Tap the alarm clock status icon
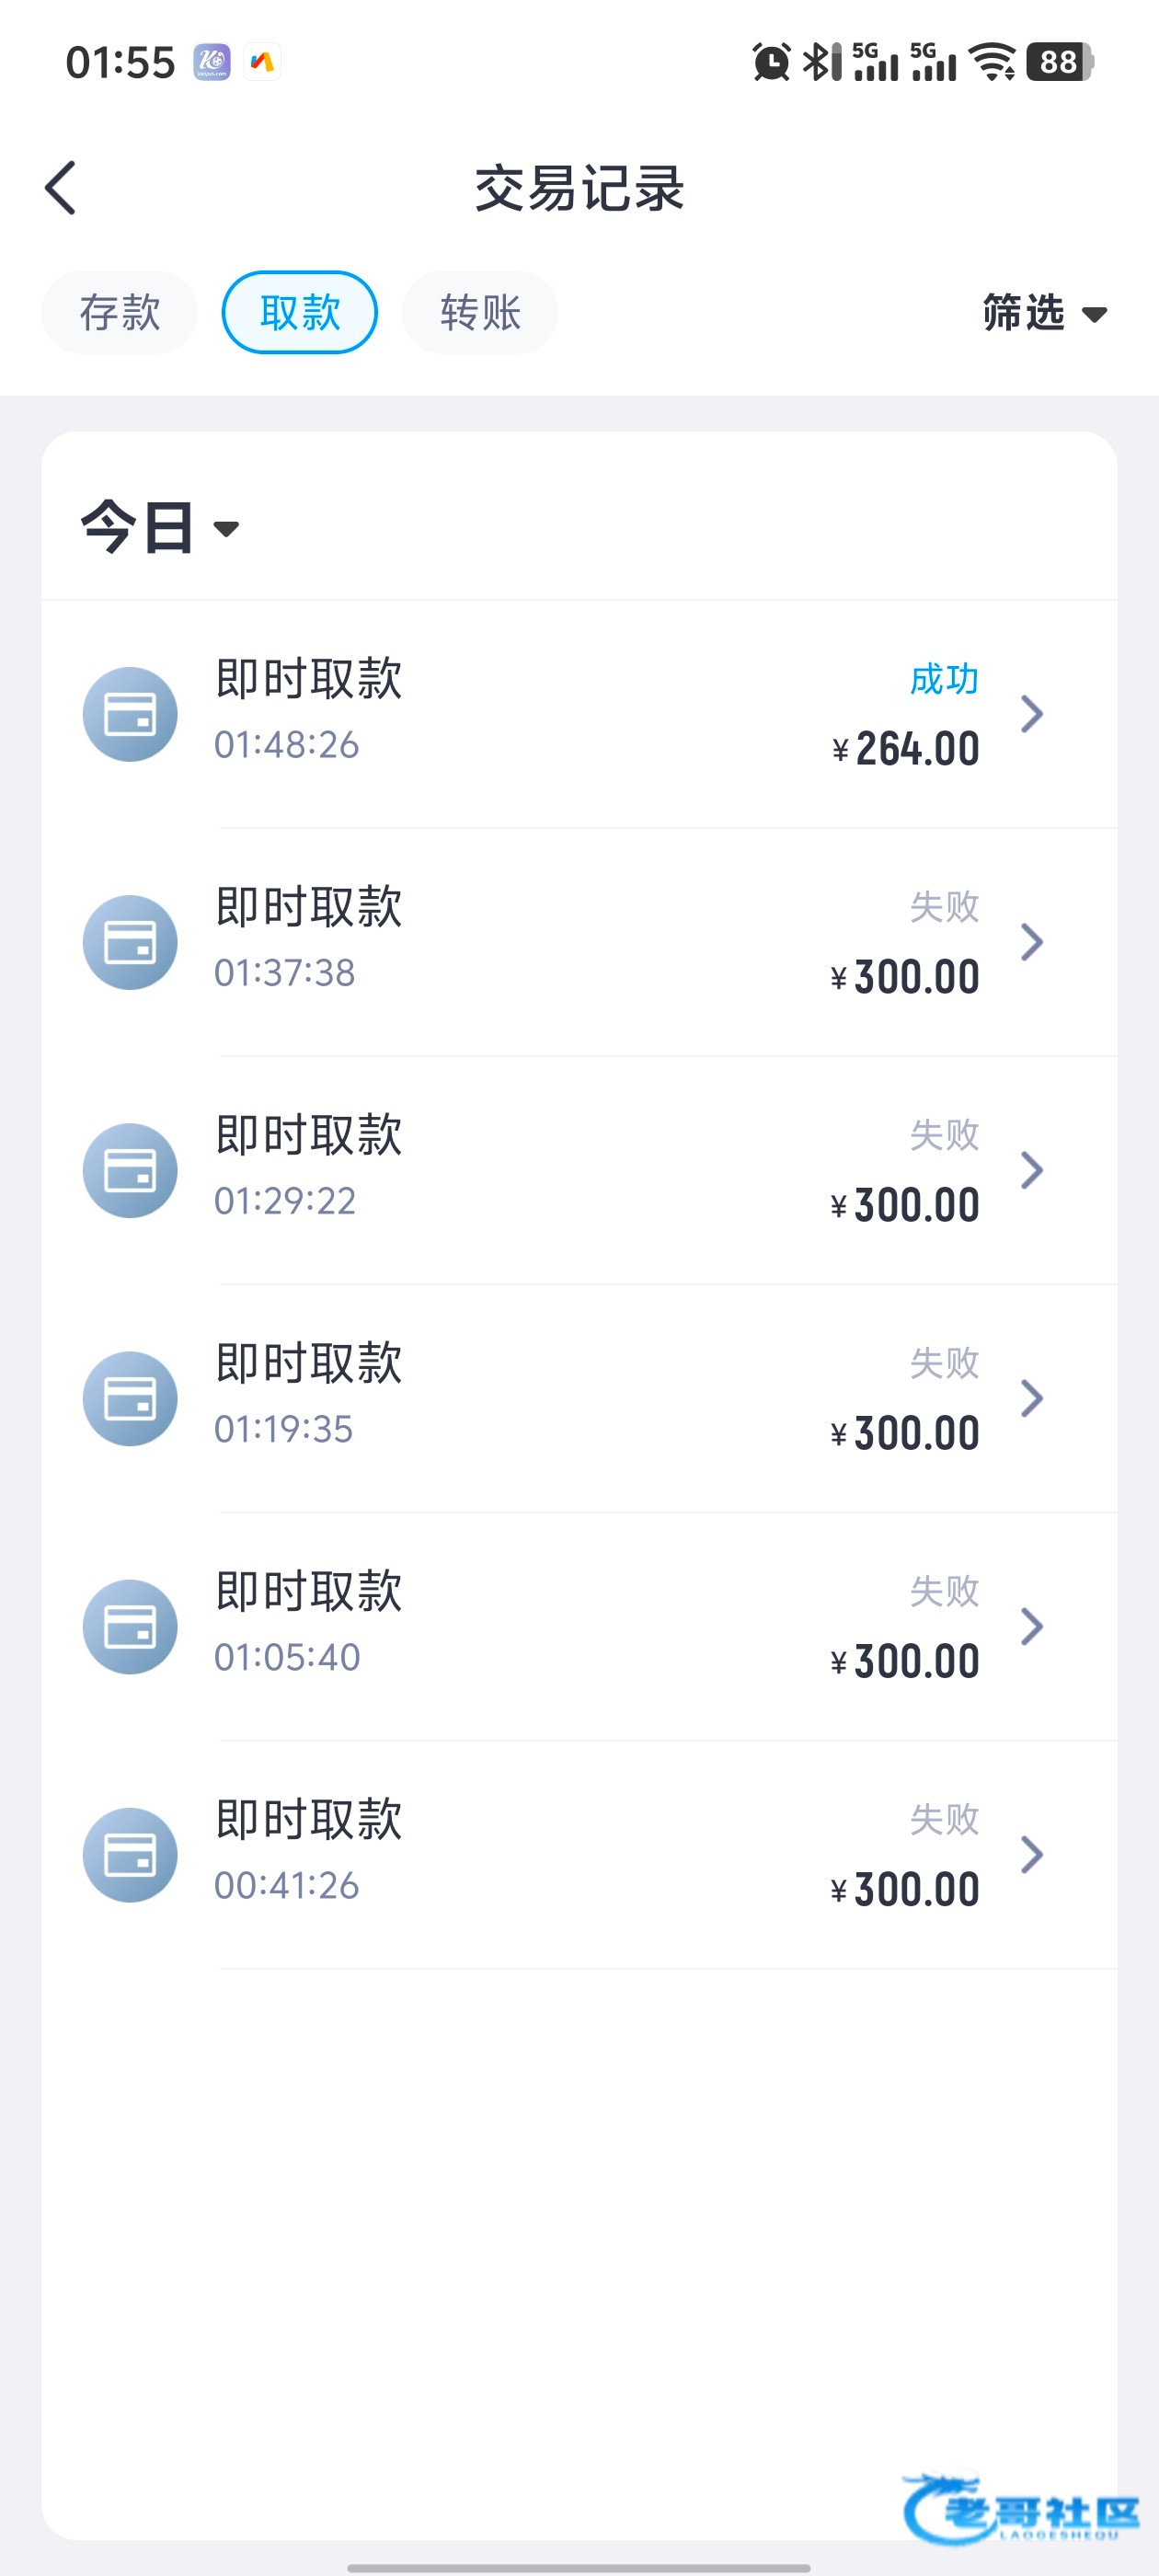 point(771,62)
